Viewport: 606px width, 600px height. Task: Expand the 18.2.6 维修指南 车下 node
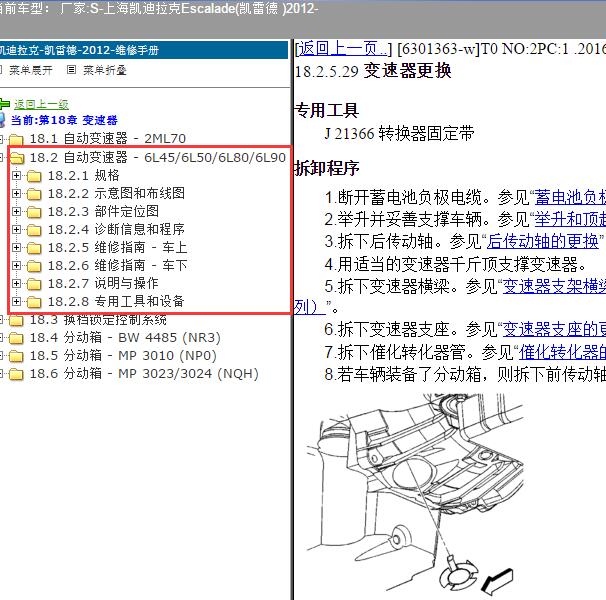16,265
